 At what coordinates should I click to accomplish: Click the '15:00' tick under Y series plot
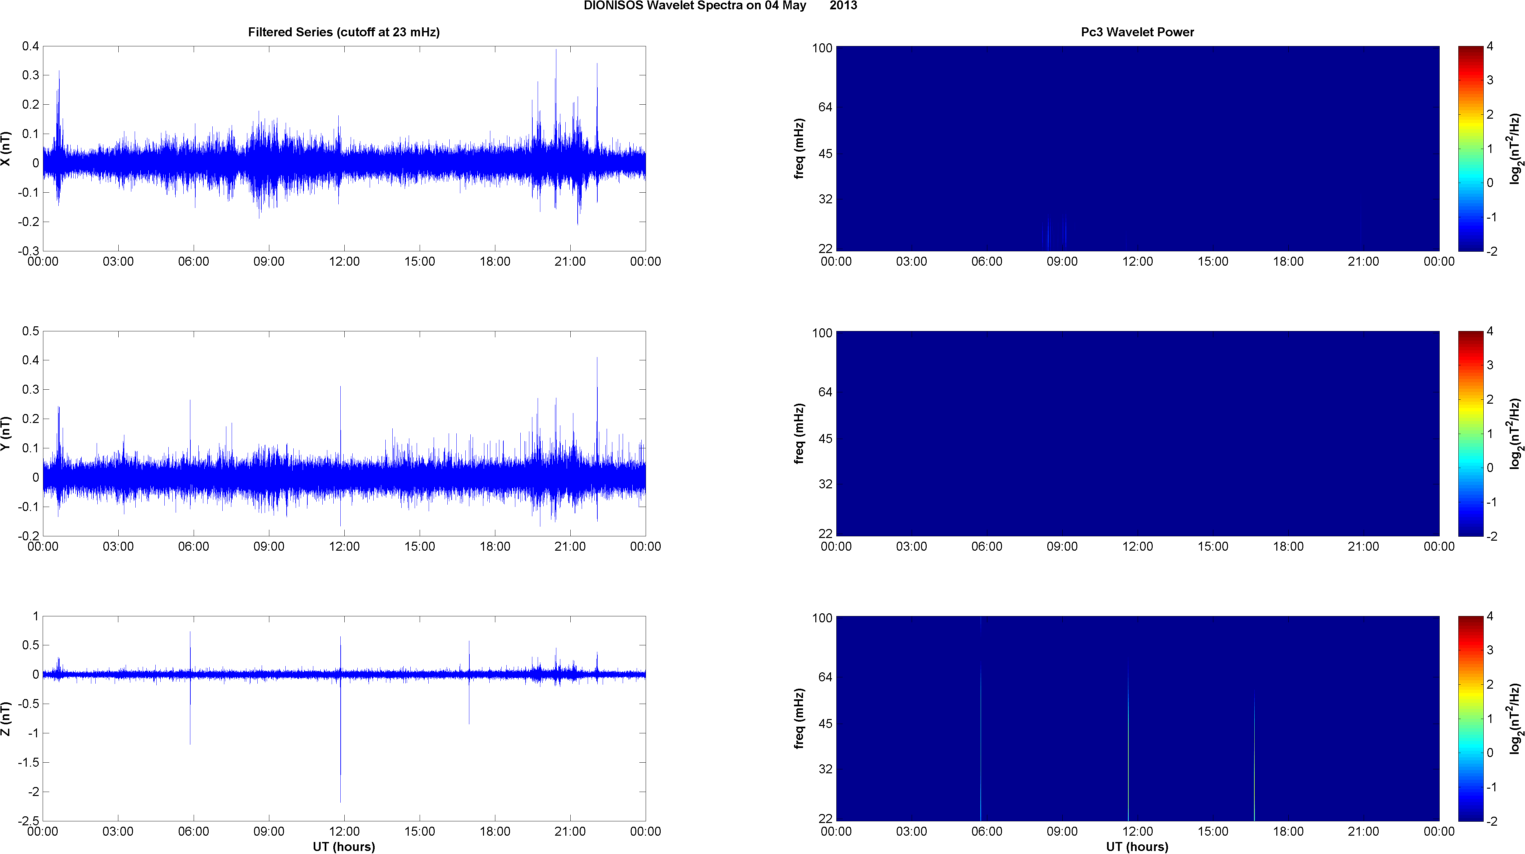point(420,547)
